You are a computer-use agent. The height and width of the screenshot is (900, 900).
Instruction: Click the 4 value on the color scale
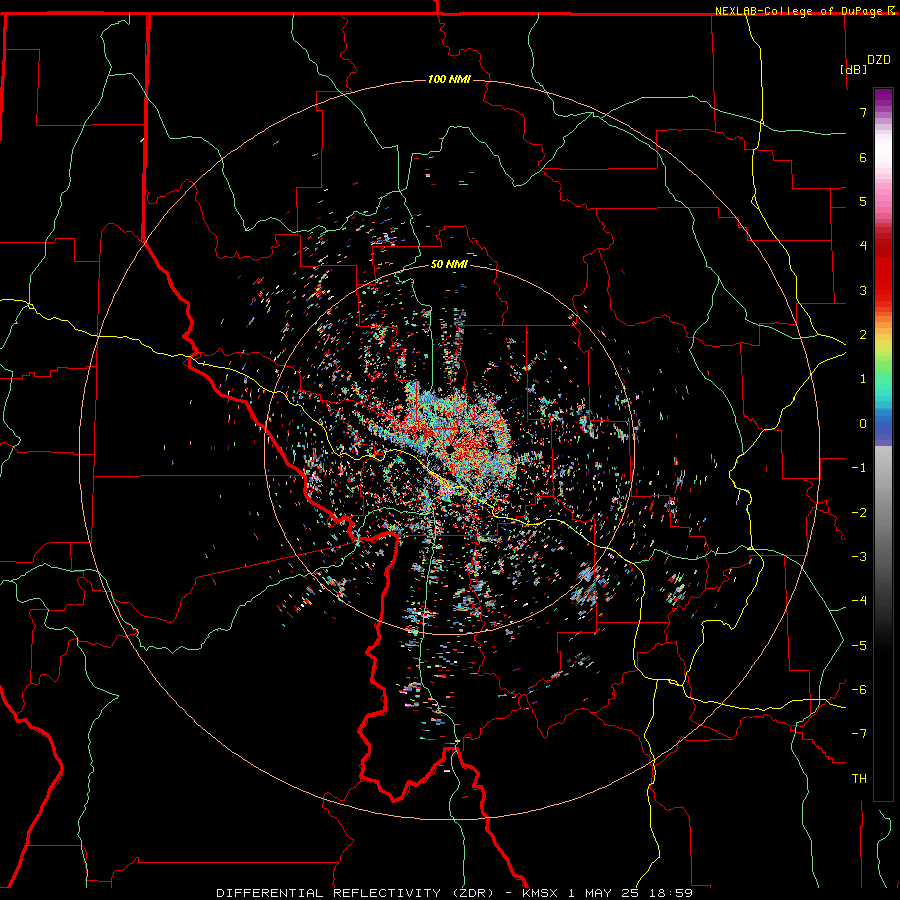pos(863,245)
